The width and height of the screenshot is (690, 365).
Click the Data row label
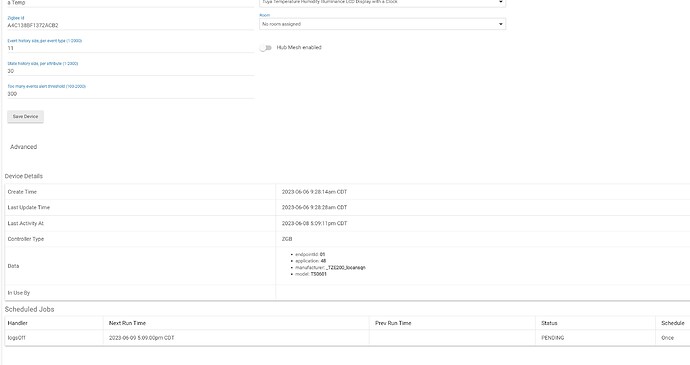coord(13,266)
